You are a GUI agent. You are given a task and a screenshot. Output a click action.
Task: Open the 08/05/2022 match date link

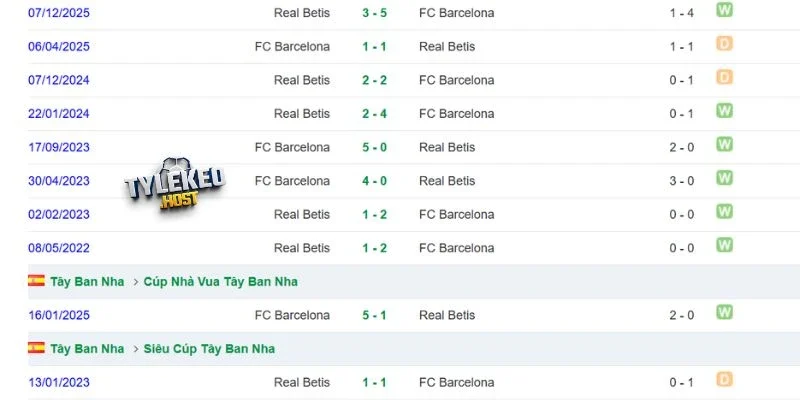(59, 248)
